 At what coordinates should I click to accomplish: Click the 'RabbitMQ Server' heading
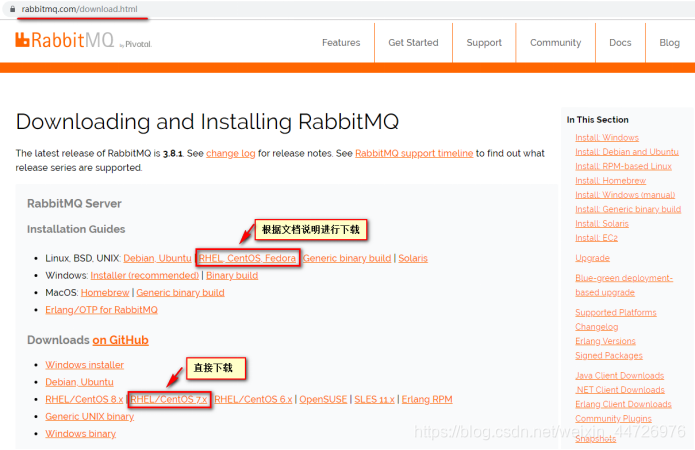74,203
